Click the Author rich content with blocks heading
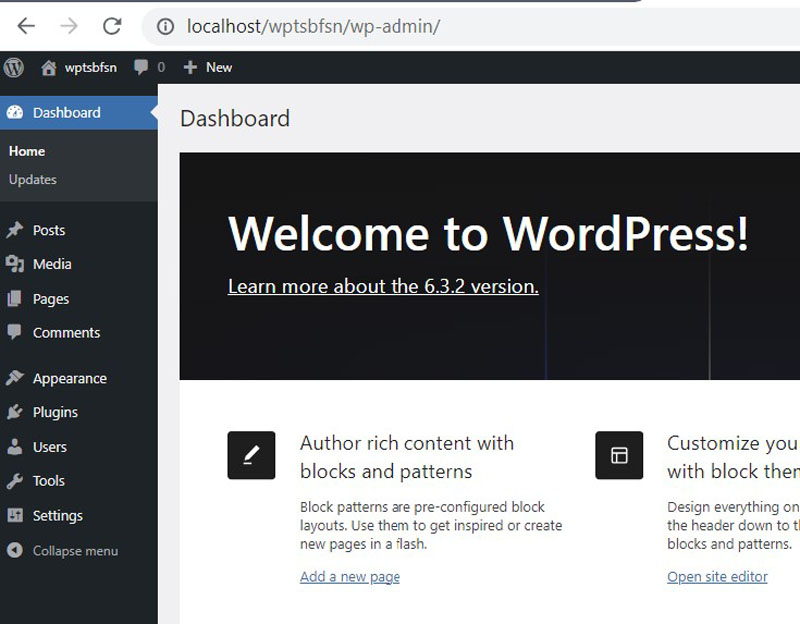This screenshot has height=624, width=800. [407, 457]
